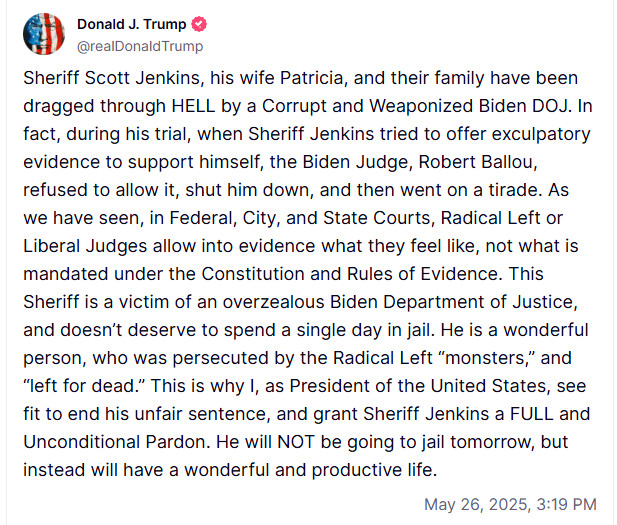Click the word FULL in post
617x525 pixels.
[x=532, y=414]
